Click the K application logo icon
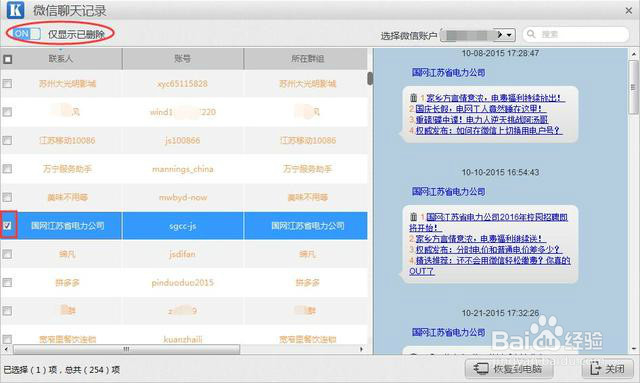The height and width of the screenshot is (383, 640). coord(16,10)
